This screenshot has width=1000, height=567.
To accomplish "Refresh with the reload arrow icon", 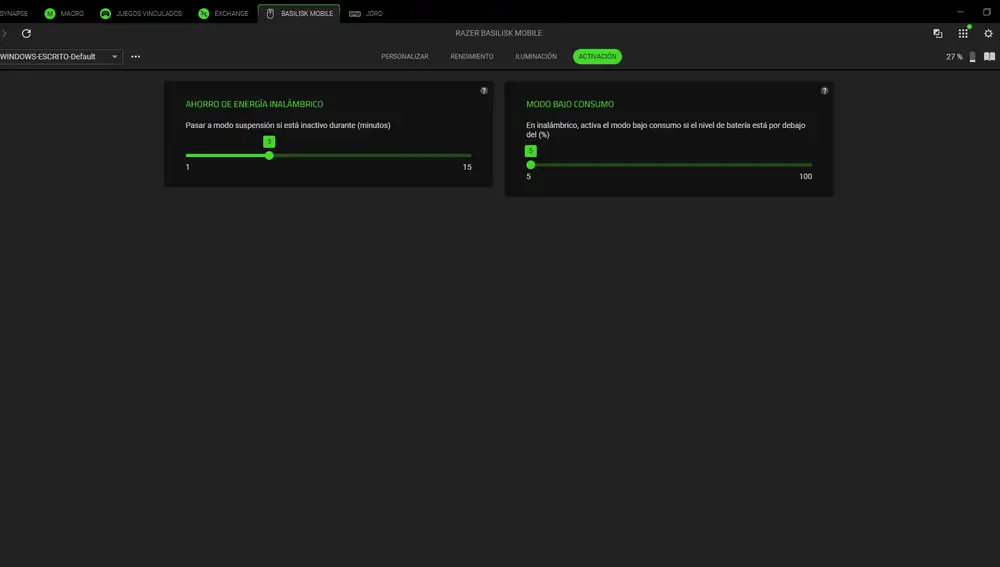I will click(x=26, y=33).
